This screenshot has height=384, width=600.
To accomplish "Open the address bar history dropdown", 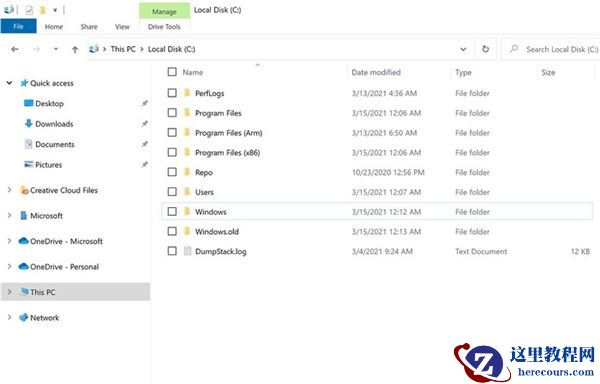I will (x=463, y=49).
